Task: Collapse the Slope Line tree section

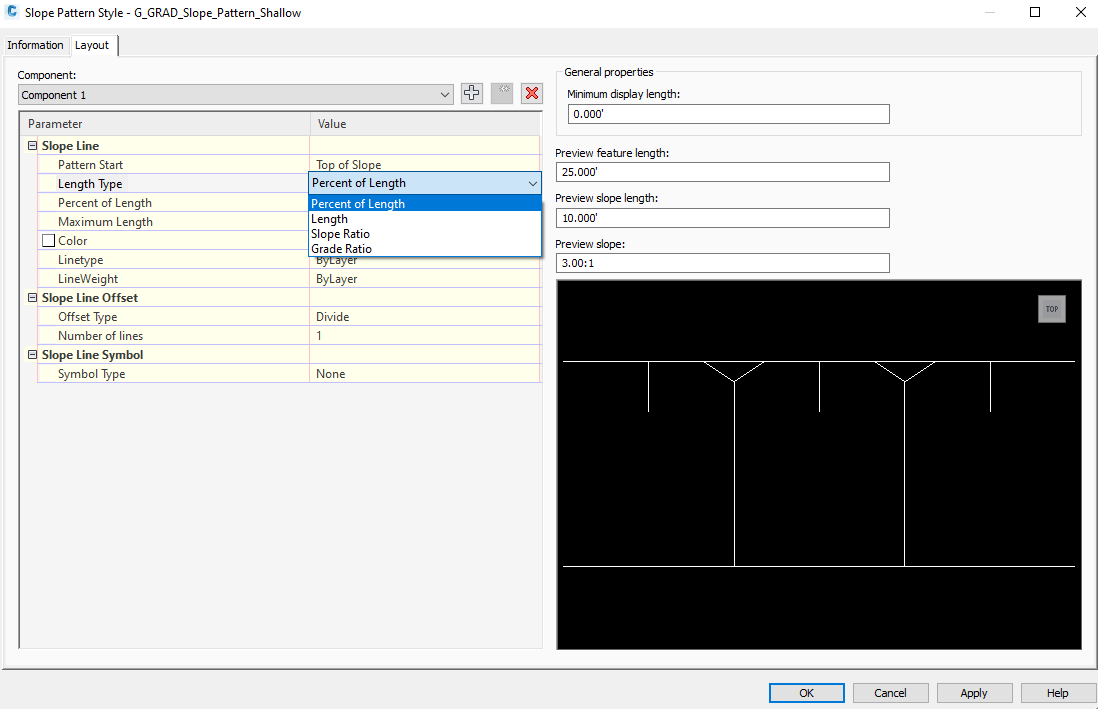Action: tap(33, 145)
